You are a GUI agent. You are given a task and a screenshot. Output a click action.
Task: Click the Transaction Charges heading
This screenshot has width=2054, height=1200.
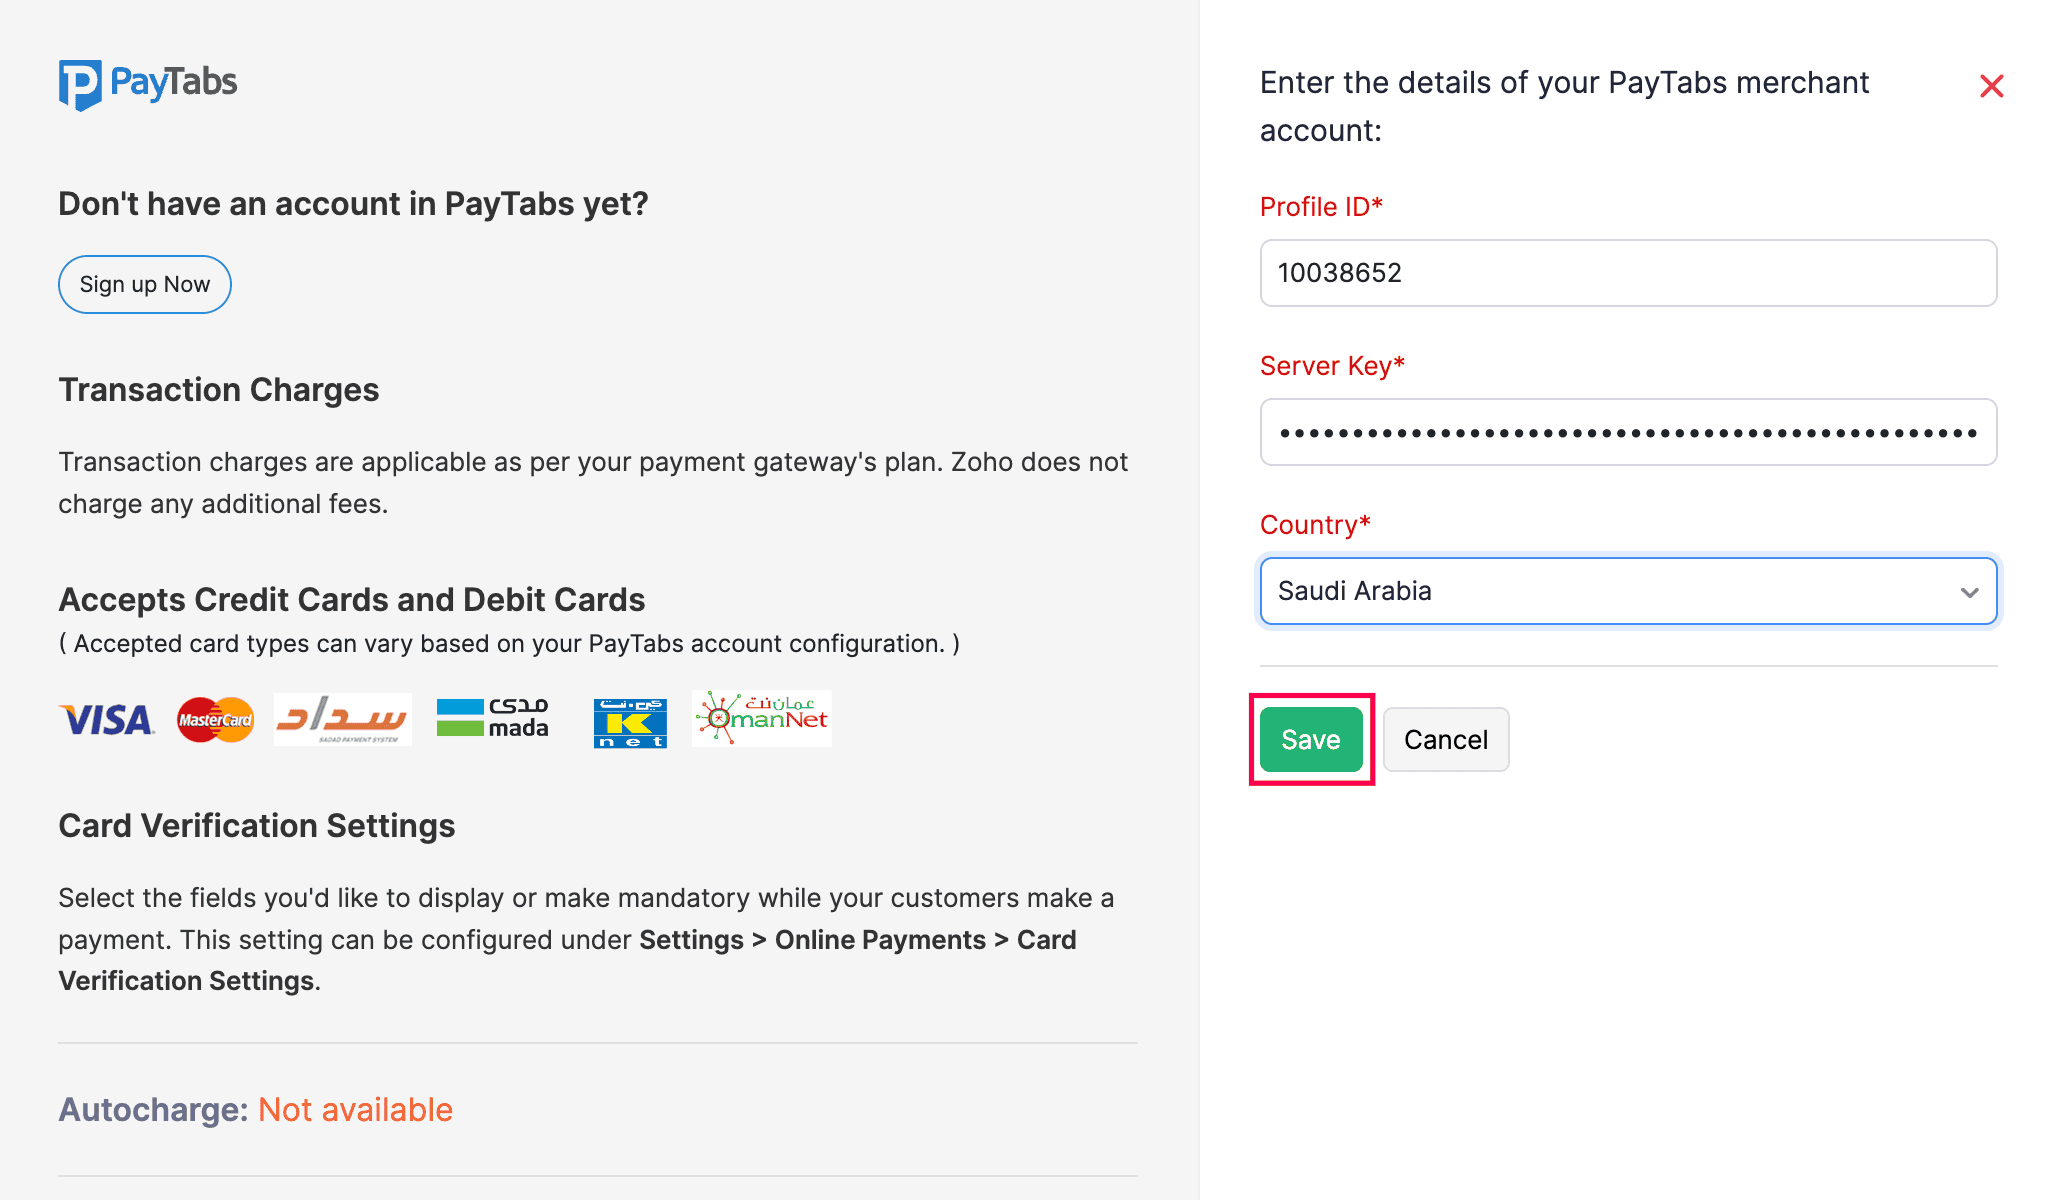pyautogui.click(x=219, y=390)
